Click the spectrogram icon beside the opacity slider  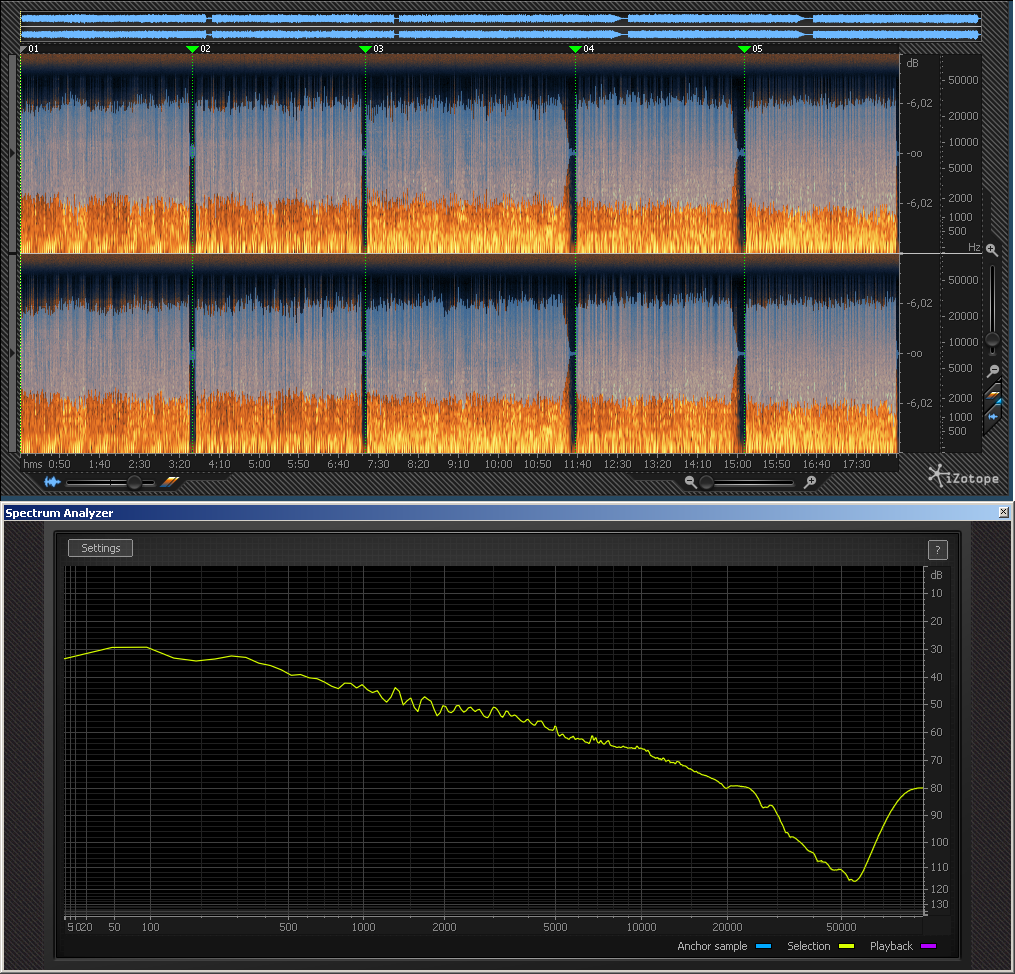(170, 482)
